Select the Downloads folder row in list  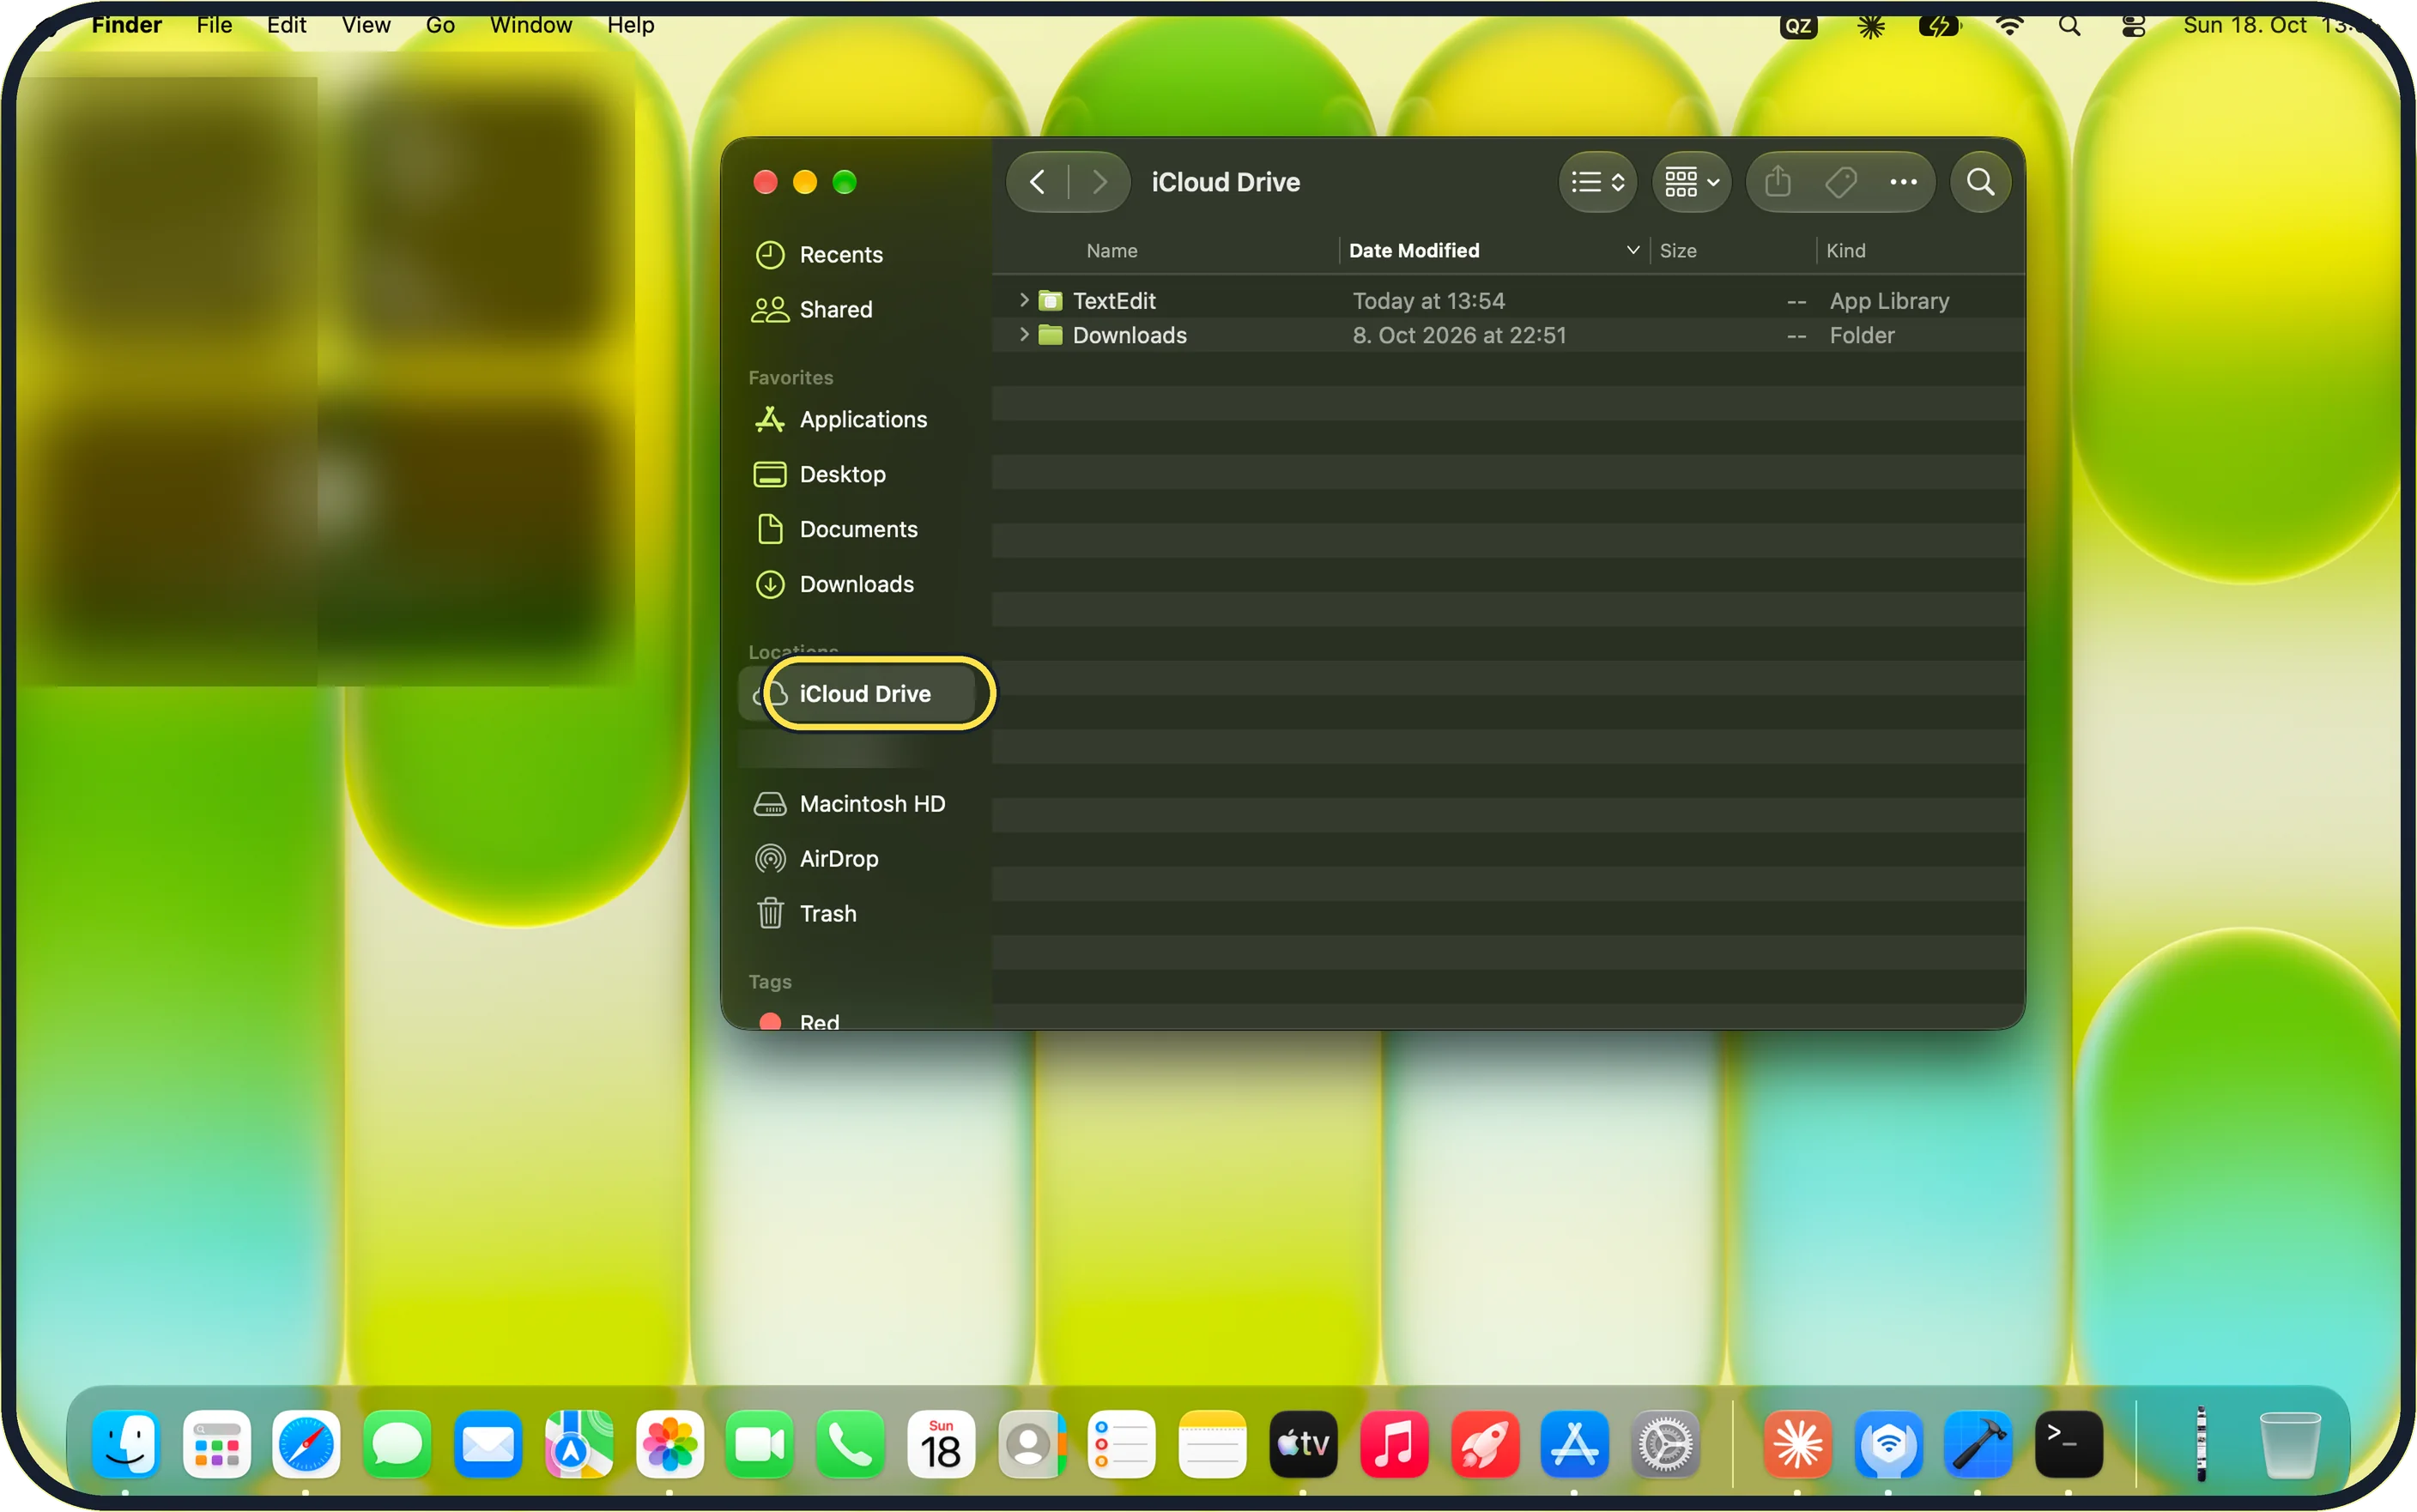(1508, 335)
